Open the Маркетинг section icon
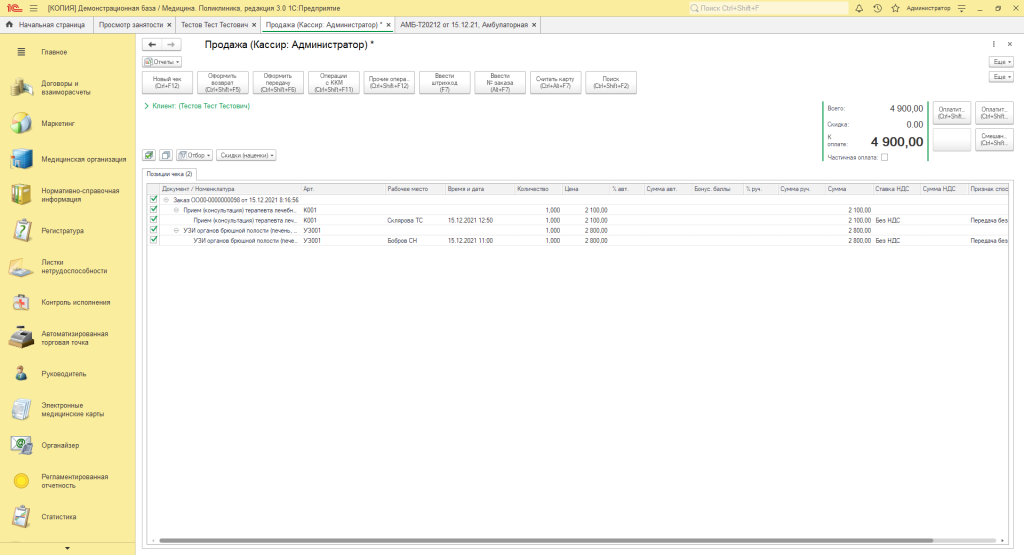Image resolution: width=1024 pixels, height=555 pixels. [x=21, y=123]
